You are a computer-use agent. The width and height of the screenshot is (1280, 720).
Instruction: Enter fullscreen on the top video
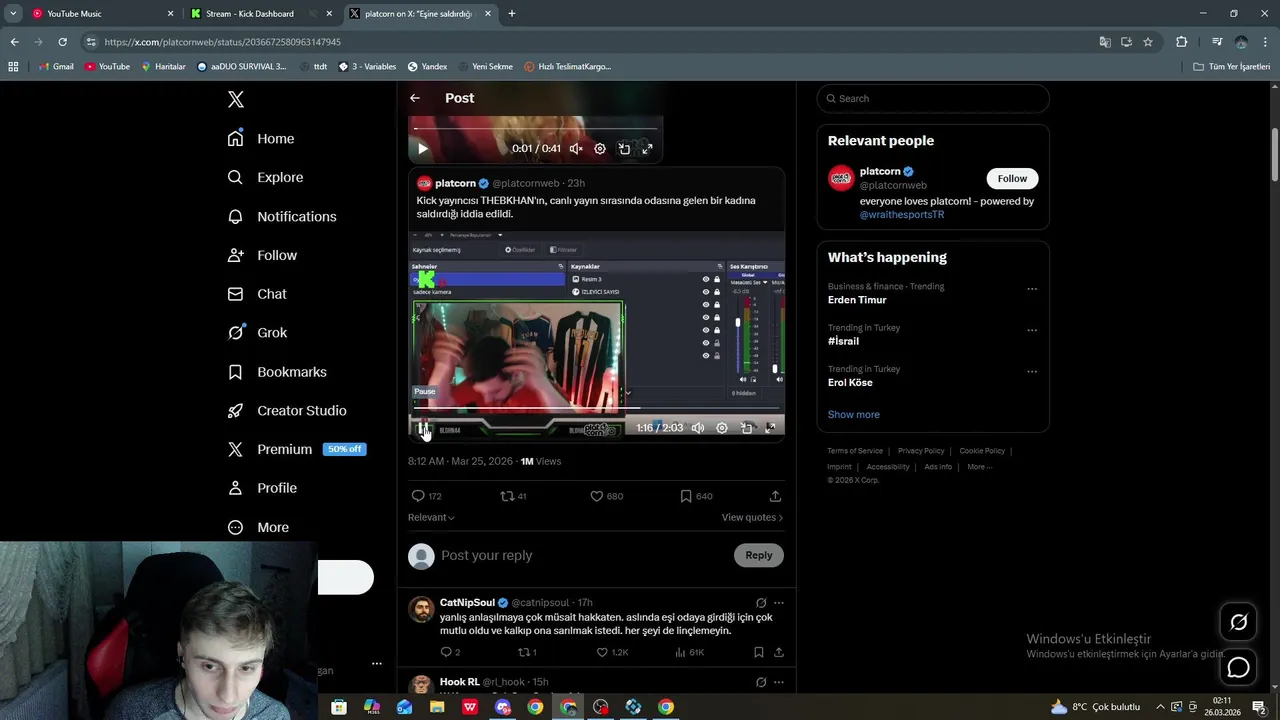(647, 148)
